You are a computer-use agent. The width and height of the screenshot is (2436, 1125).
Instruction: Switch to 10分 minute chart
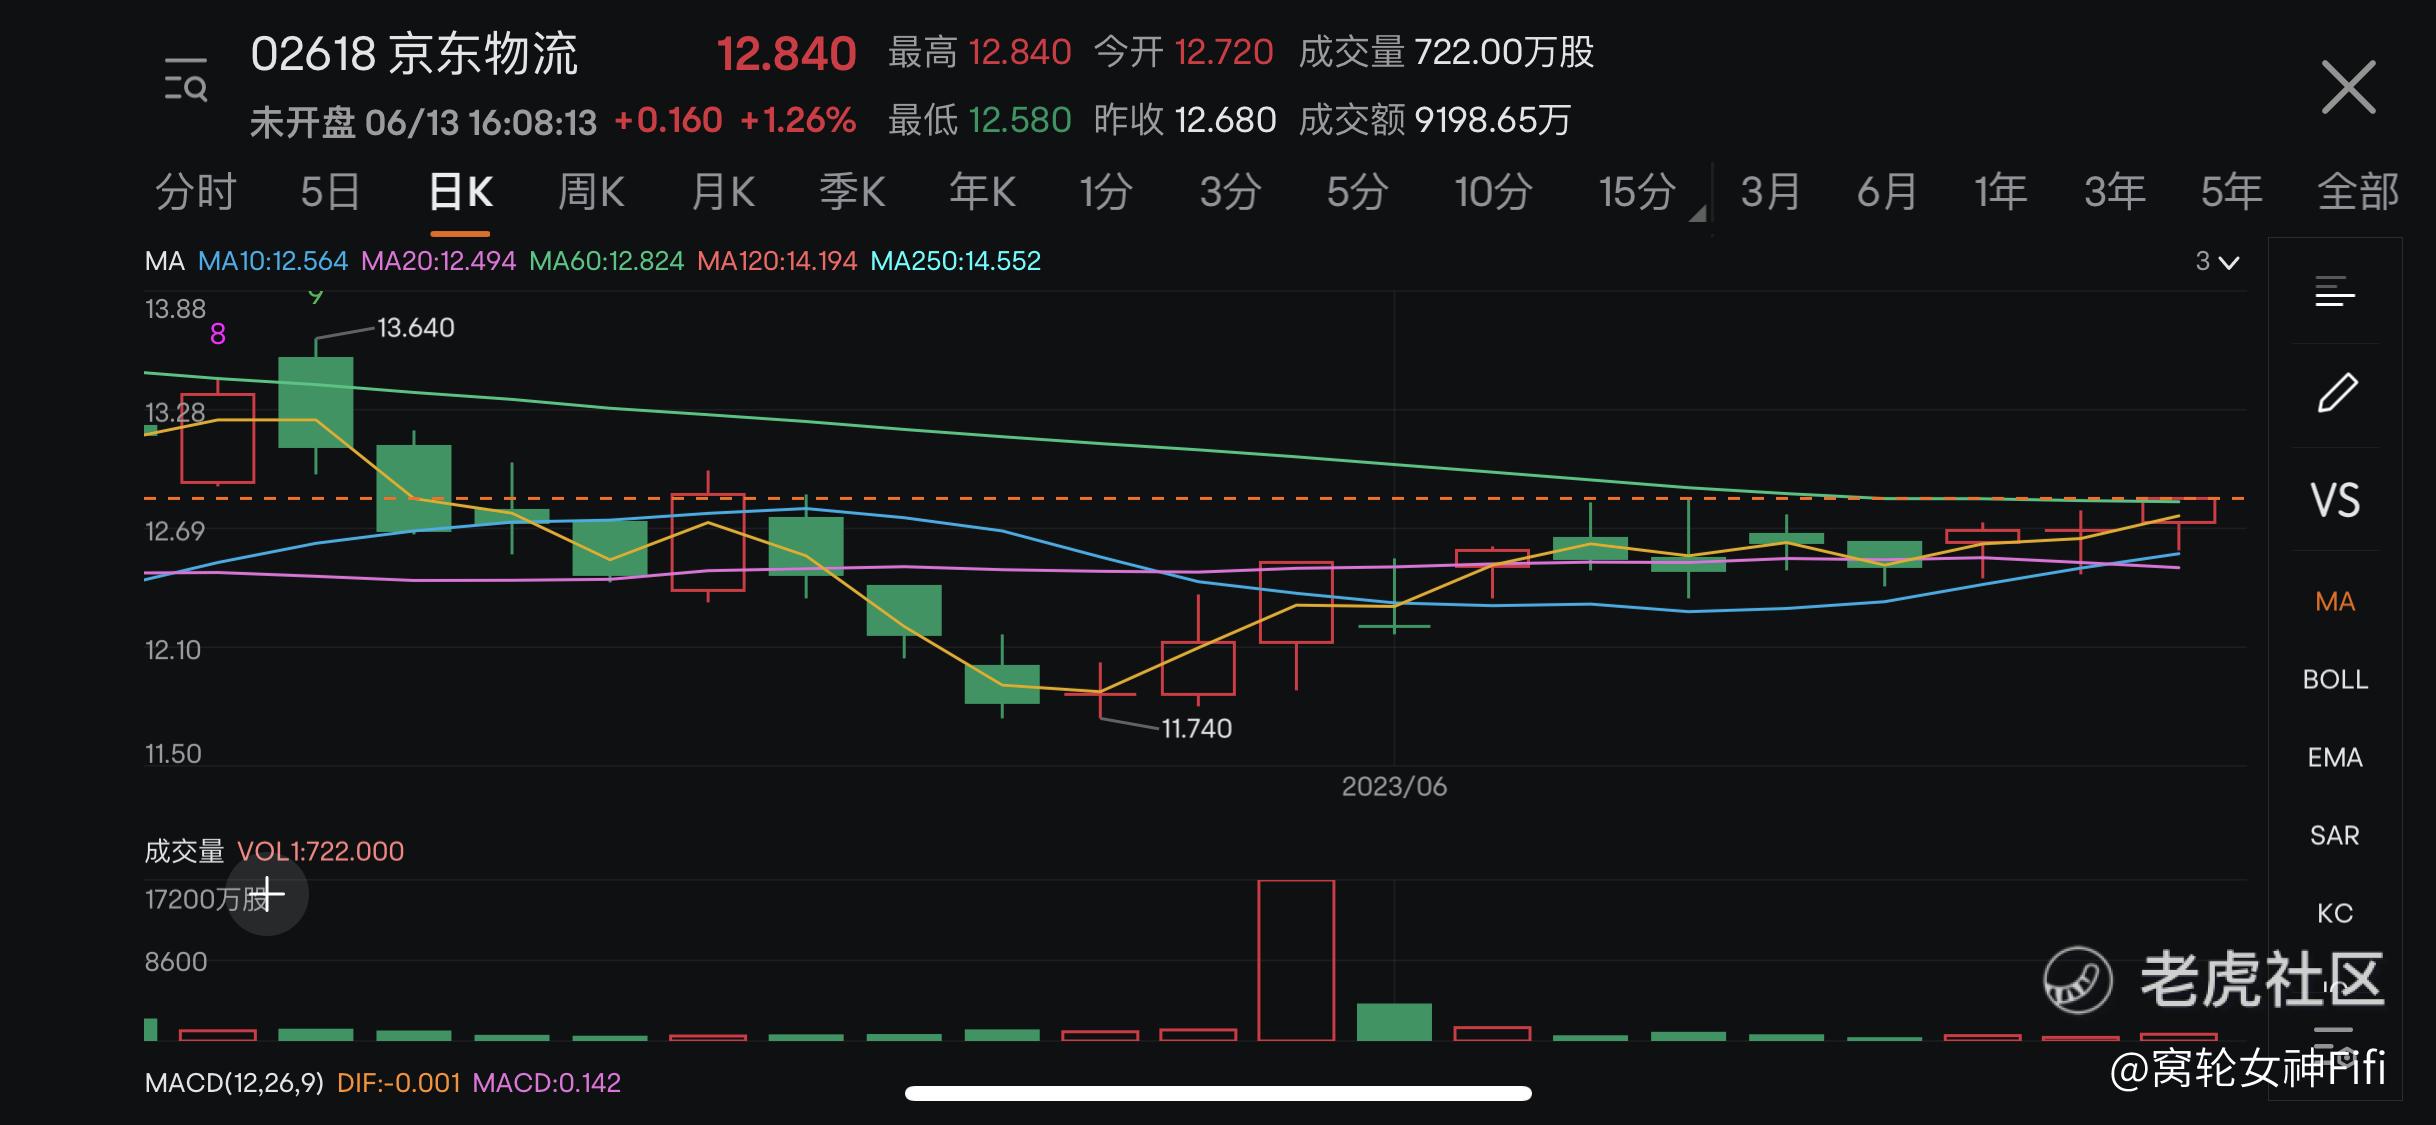point(1493,191)
